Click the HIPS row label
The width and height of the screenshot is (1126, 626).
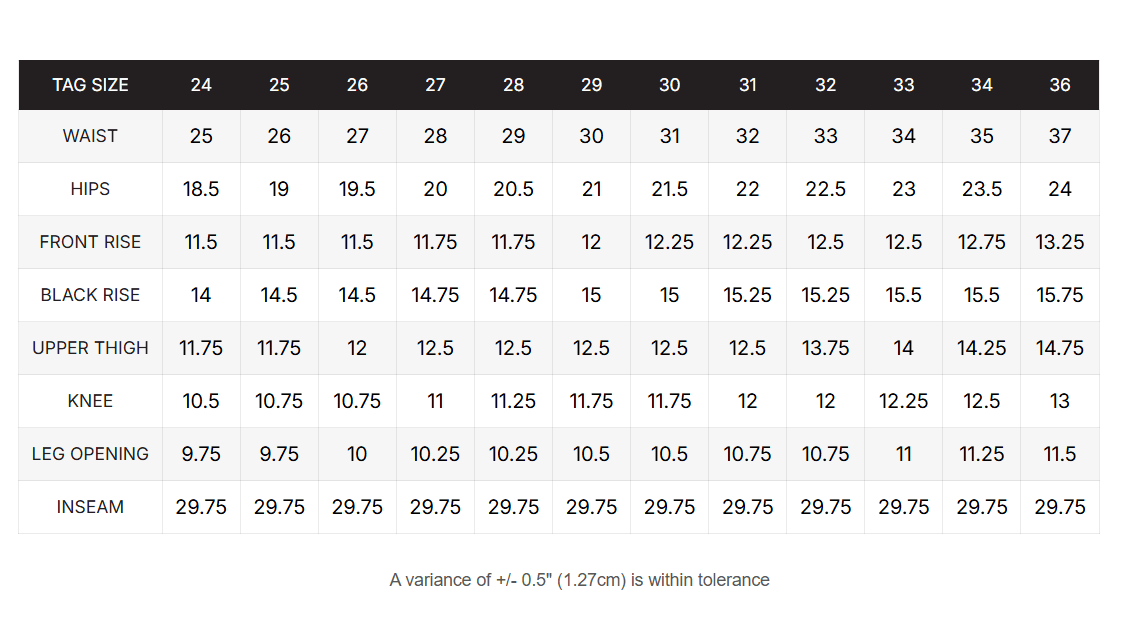click(x=90, y=189)
